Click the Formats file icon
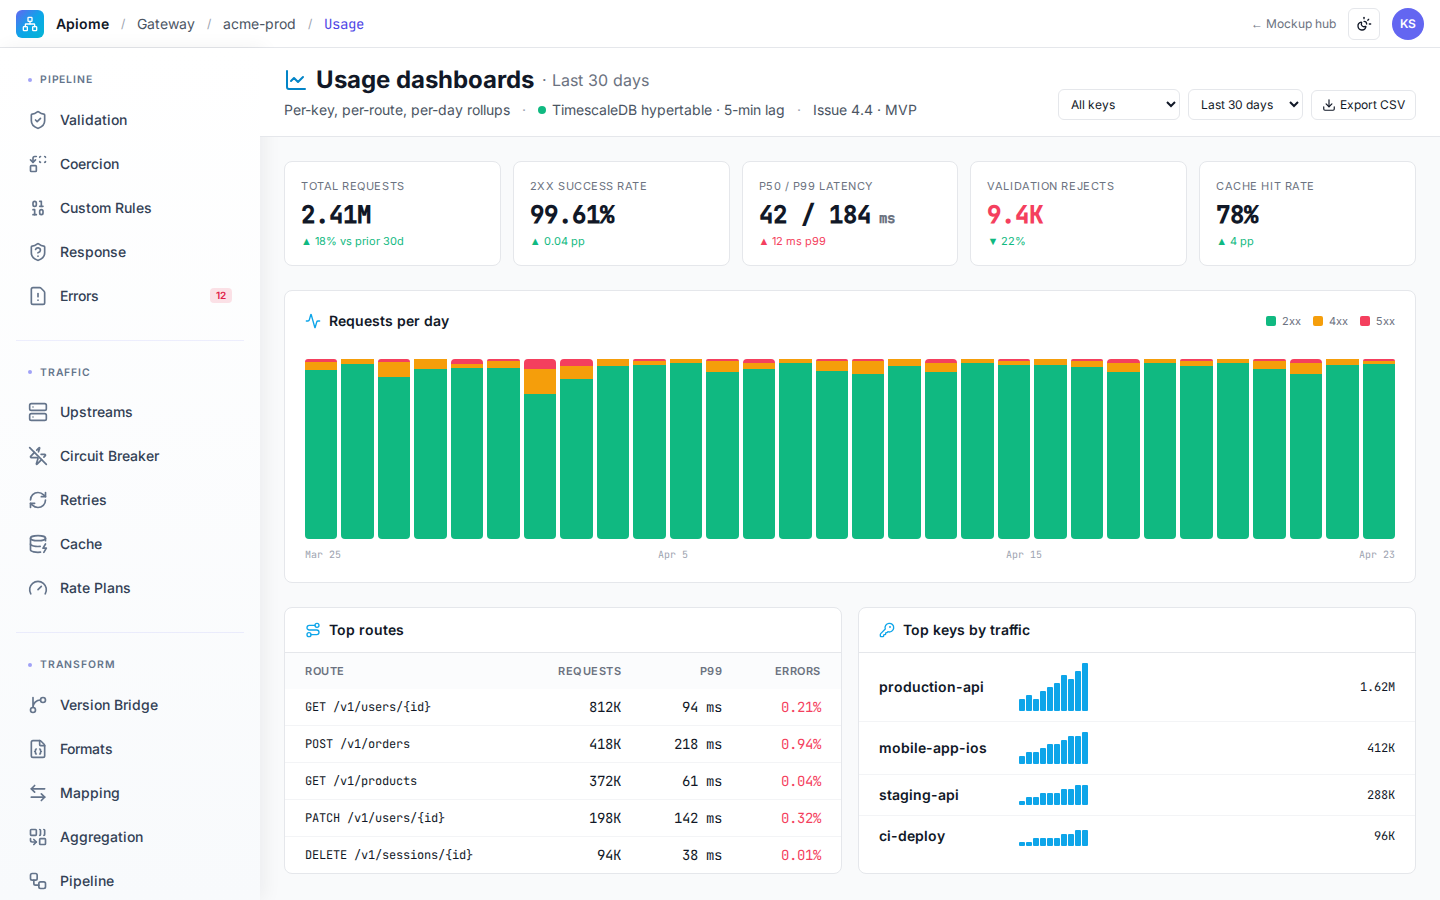Image resolution: width=1440 pixels, height=900 pixels. 38,749
